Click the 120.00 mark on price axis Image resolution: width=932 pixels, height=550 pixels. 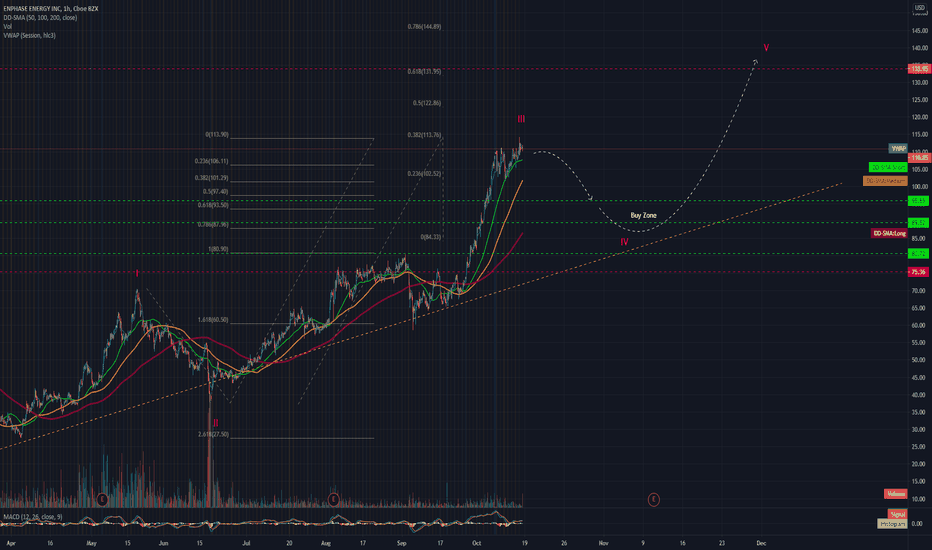pos(920,117)
